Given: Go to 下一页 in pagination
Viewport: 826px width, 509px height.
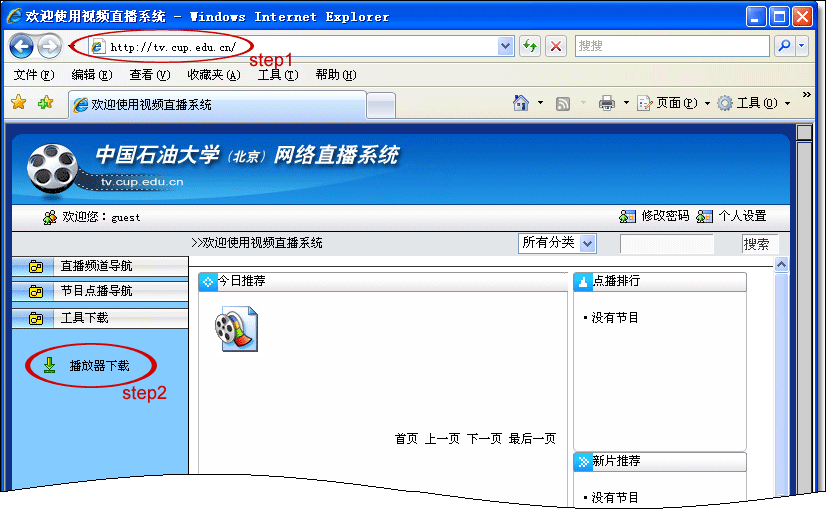Looking at the screenshot, I should [x=484, y=438].
